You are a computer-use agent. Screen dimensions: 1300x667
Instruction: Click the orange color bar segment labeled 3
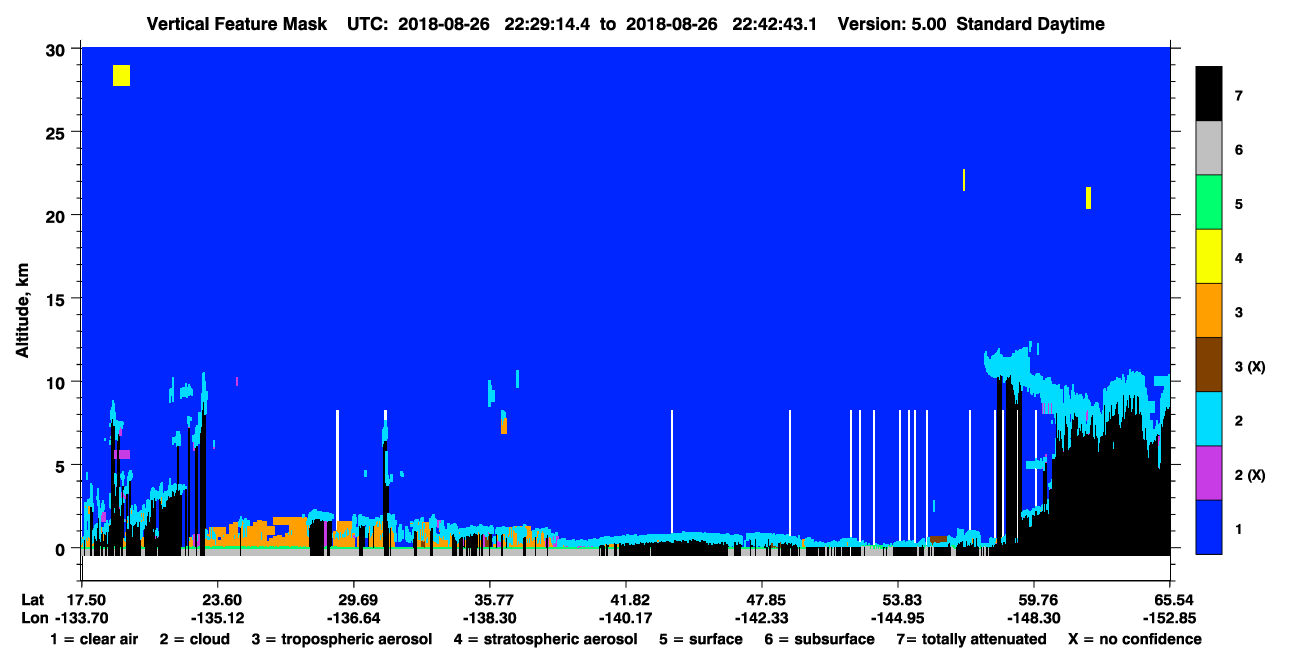[x=1209, y=311]
